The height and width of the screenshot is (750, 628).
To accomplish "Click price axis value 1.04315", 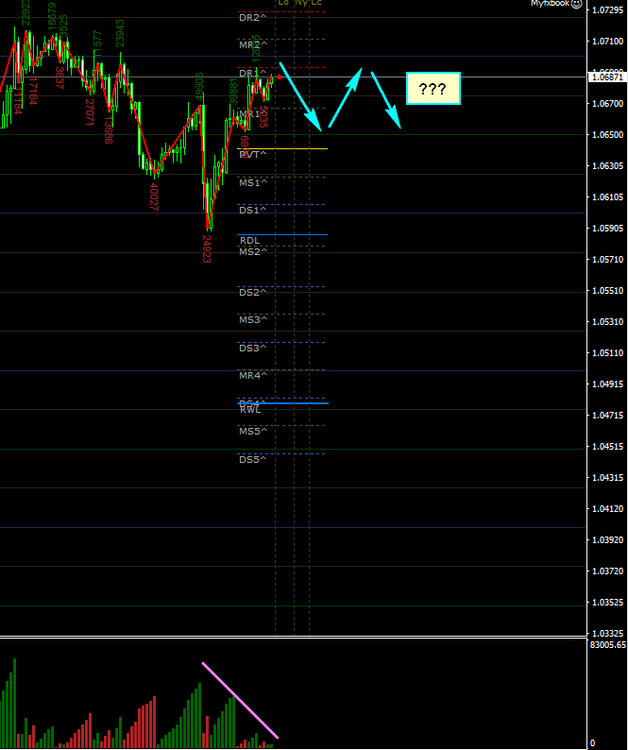I will [x=608, y=477].
